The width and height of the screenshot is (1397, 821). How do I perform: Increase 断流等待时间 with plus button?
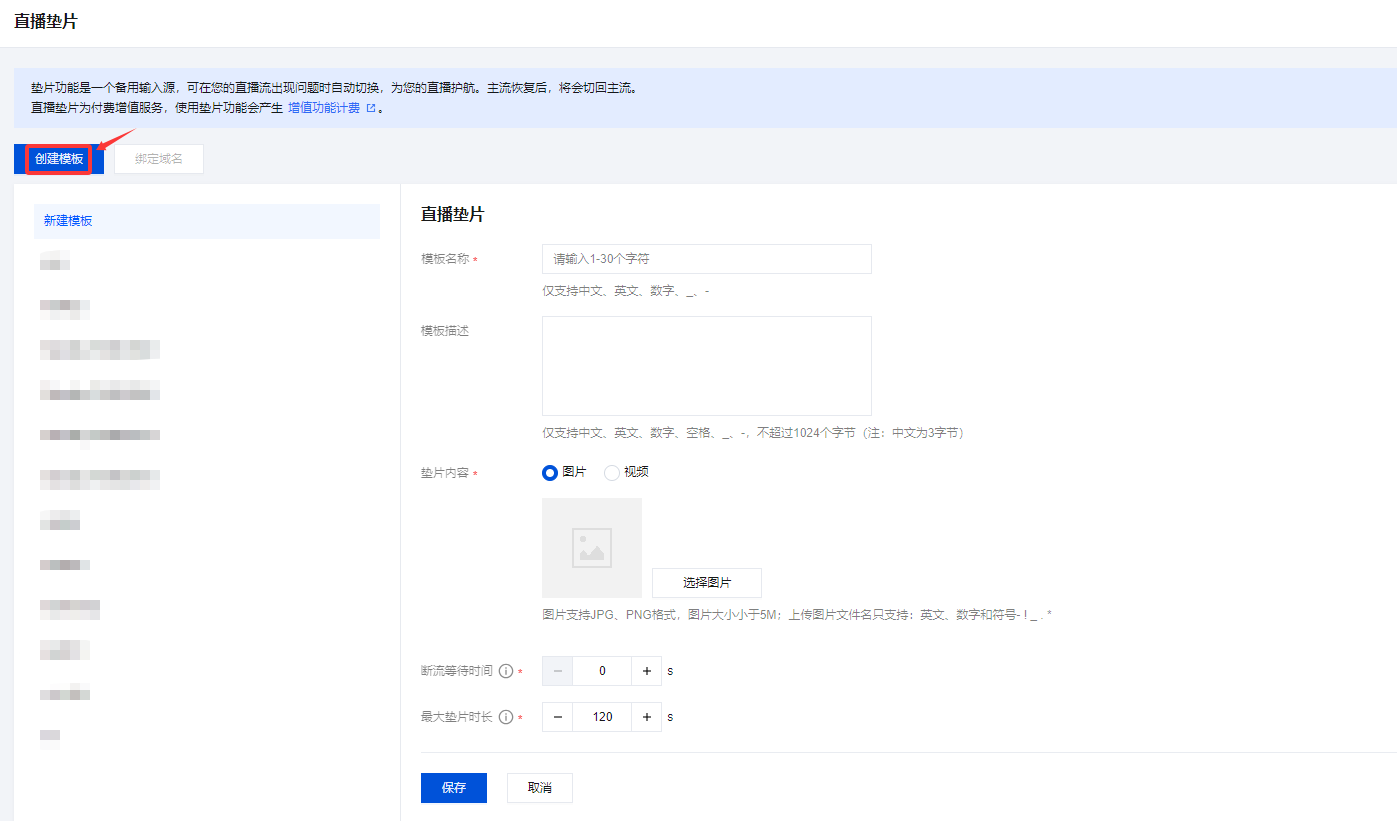(647, 671)
